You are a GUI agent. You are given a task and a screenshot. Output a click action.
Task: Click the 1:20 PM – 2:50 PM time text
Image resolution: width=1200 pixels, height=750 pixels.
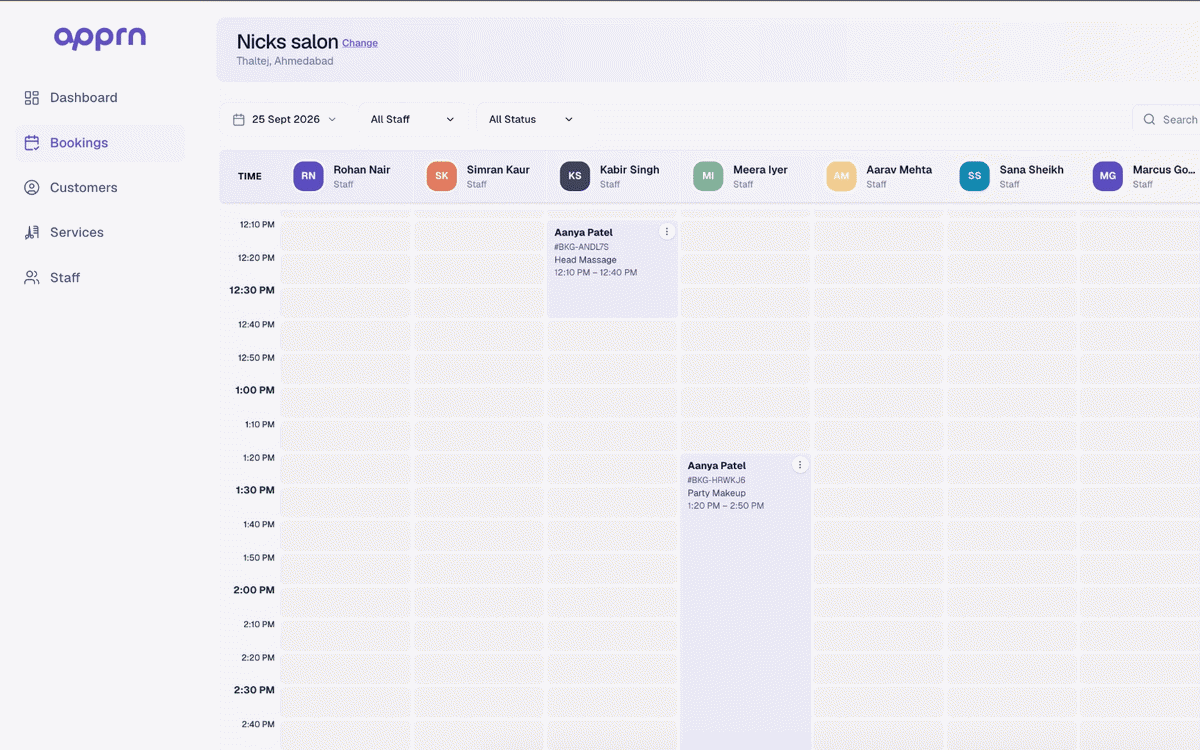[x=726, y=506]
